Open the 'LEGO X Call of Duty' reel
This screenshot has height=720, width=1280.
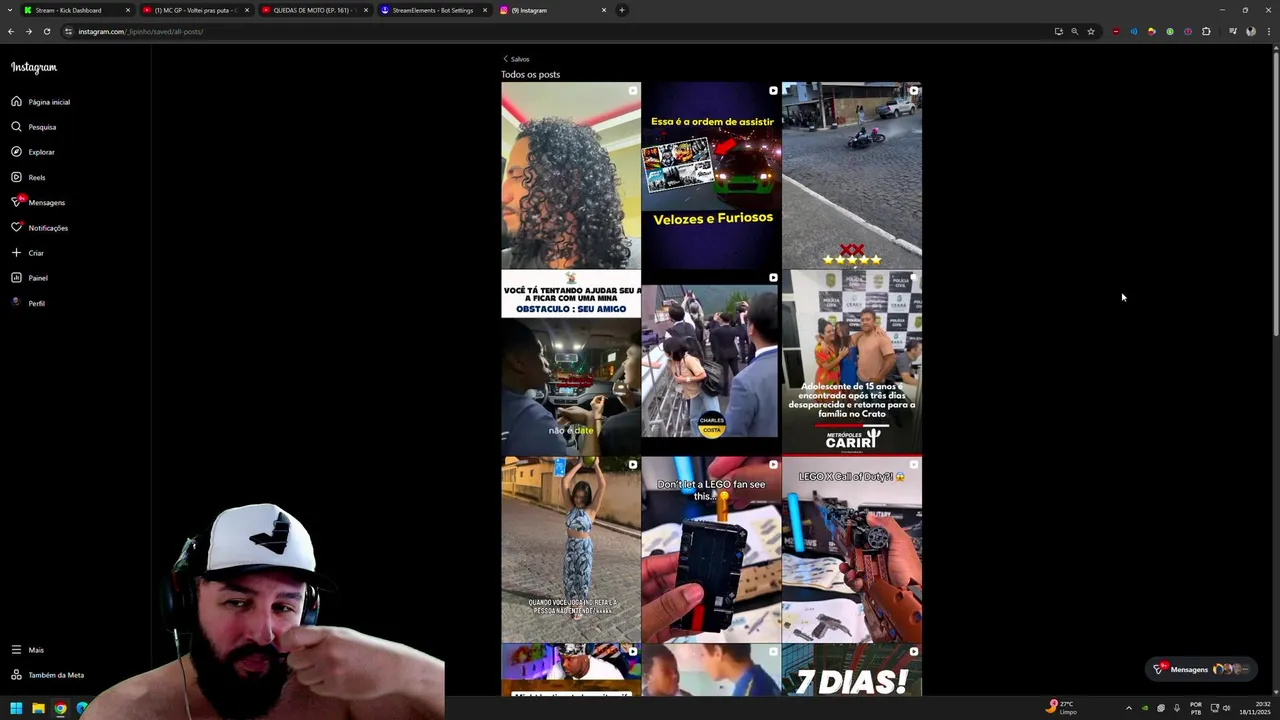coord(852,550)
